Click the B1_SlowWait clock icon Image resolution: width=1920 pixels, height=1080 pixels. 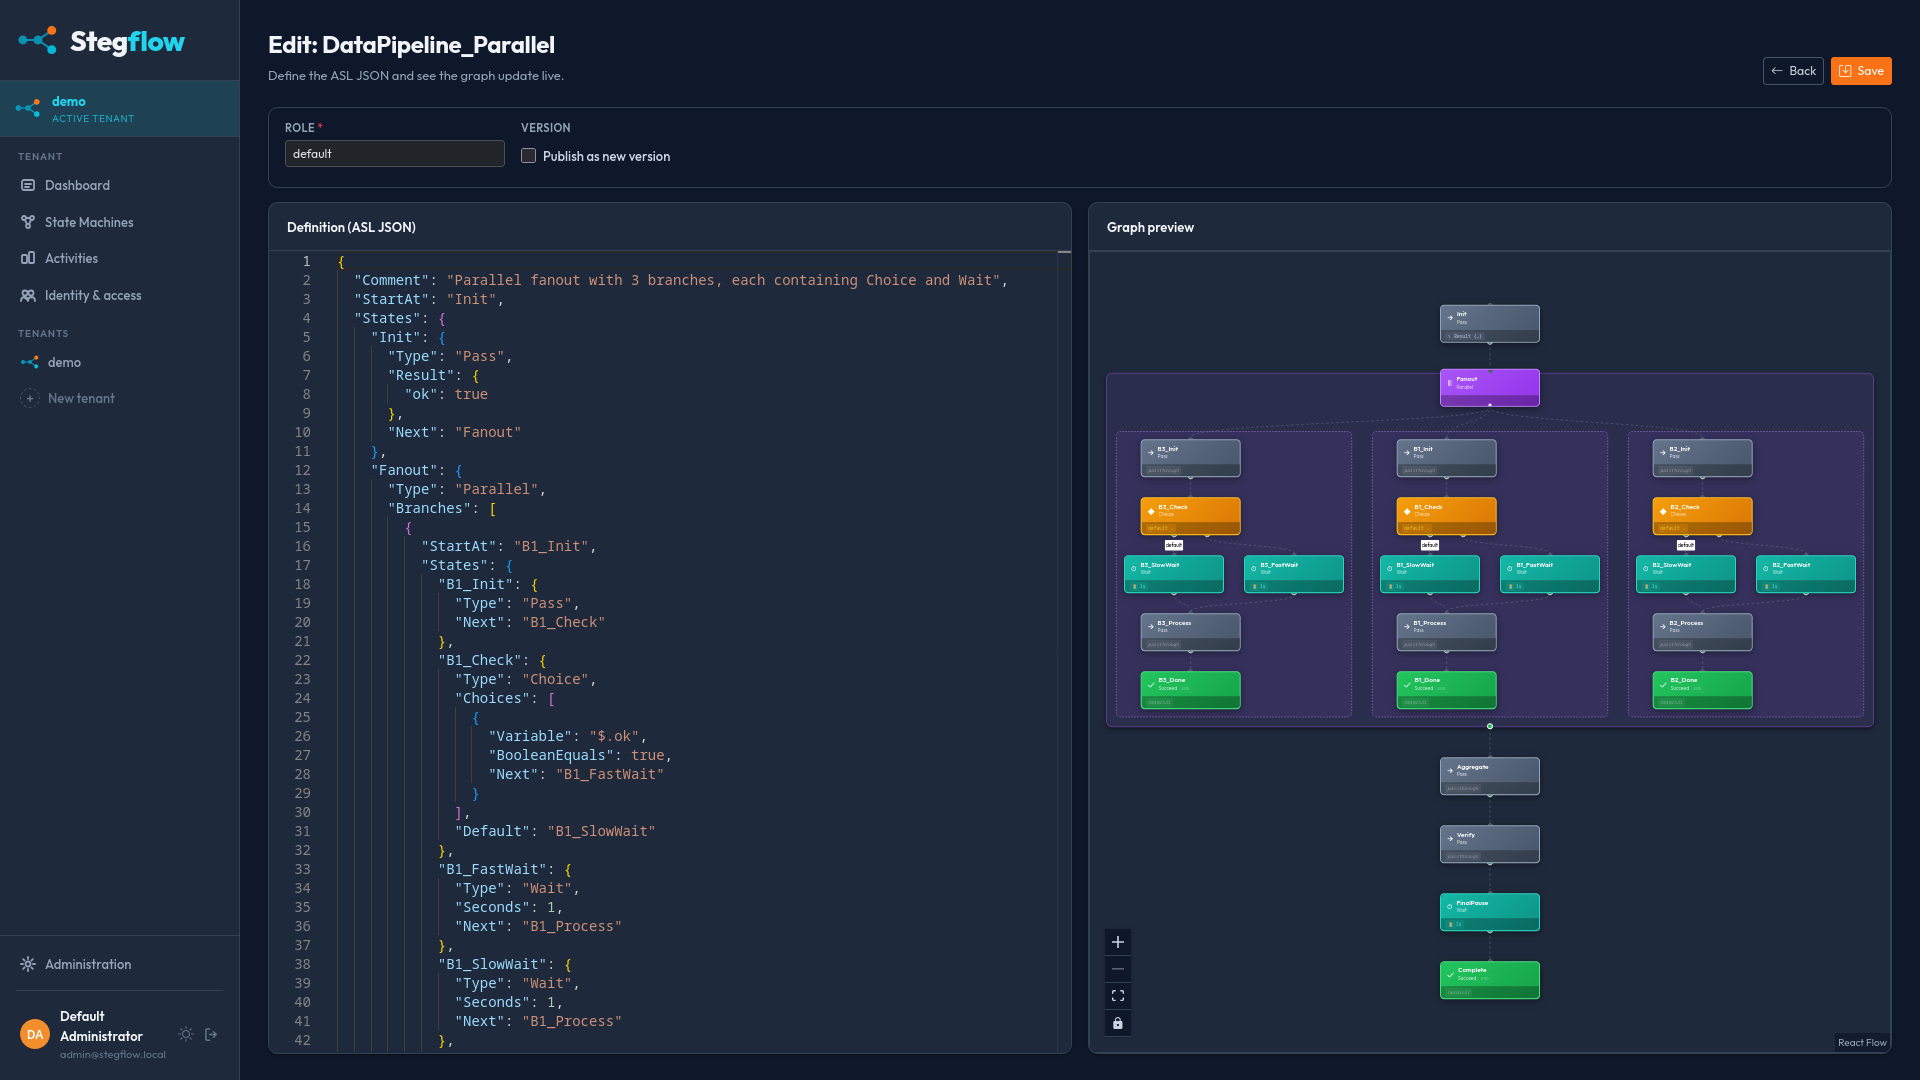tap(1390, 568)
